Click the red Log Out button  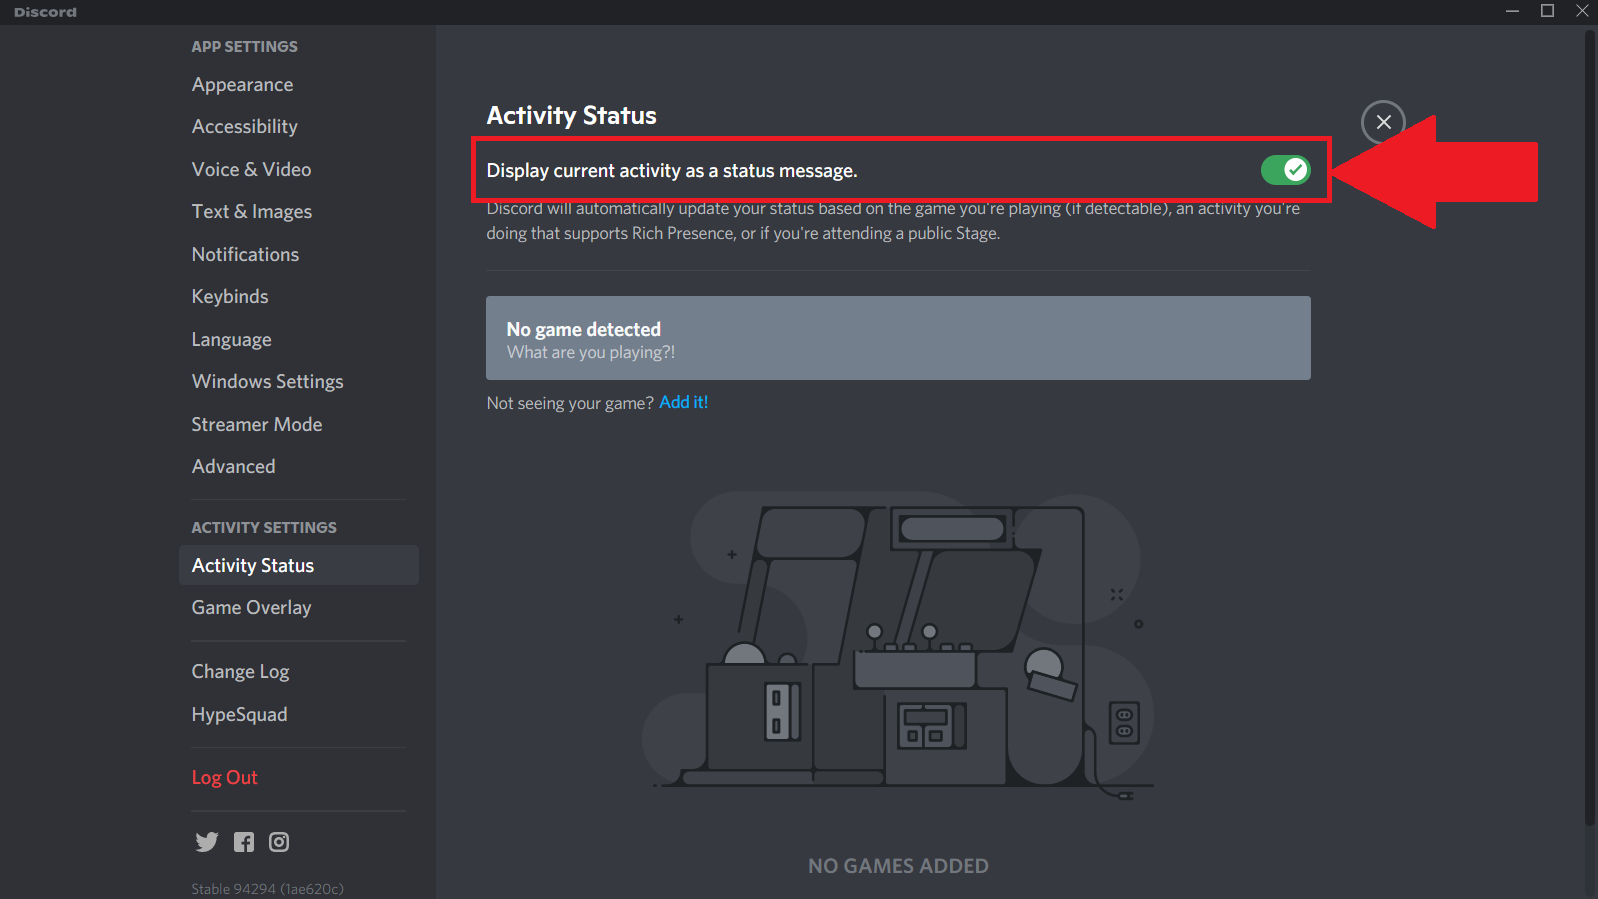[224, 778]
